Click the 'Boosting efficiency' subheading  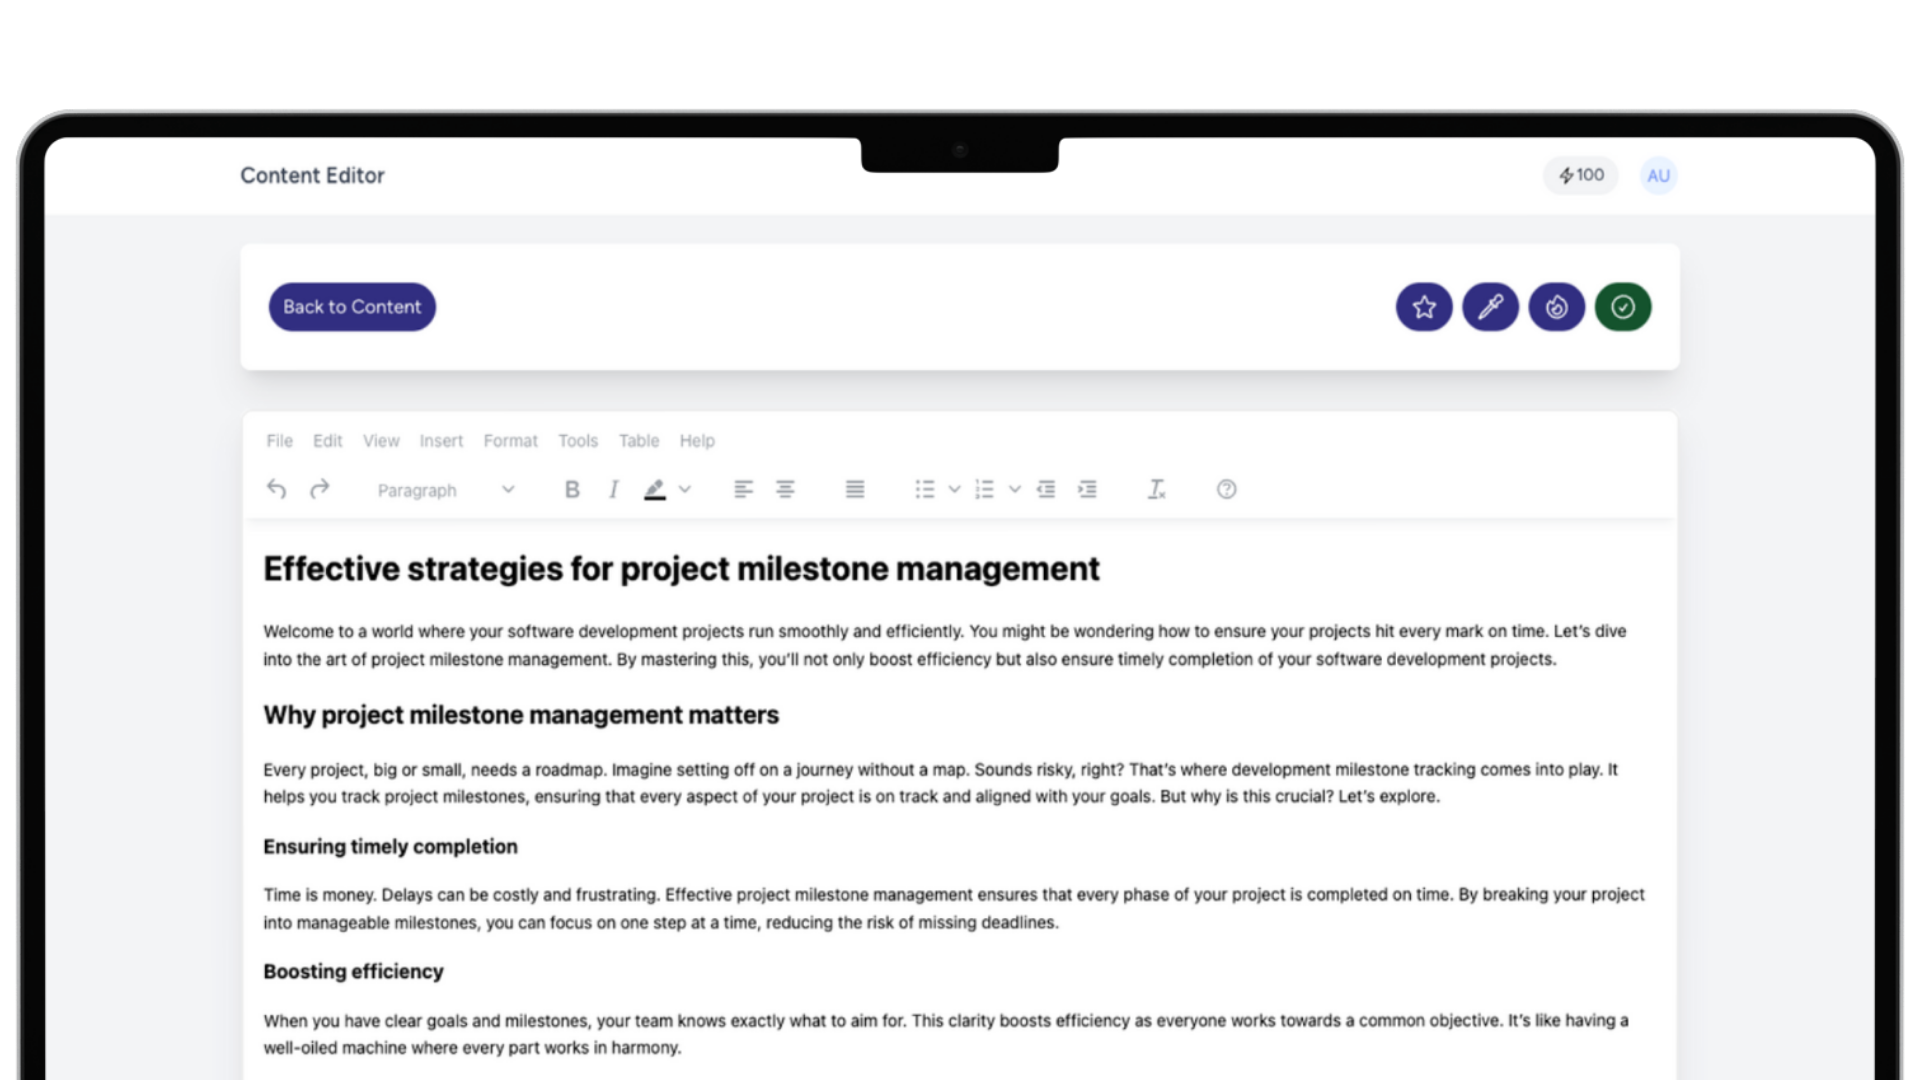point(353,971)
